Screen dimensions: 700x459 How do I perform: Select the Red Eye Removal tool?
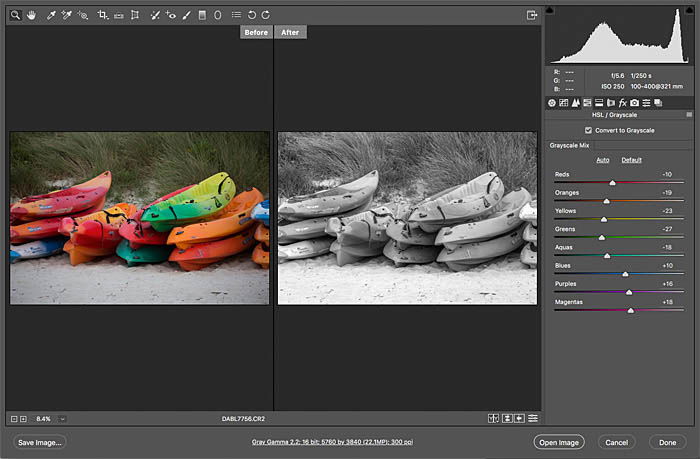(171, 15)
